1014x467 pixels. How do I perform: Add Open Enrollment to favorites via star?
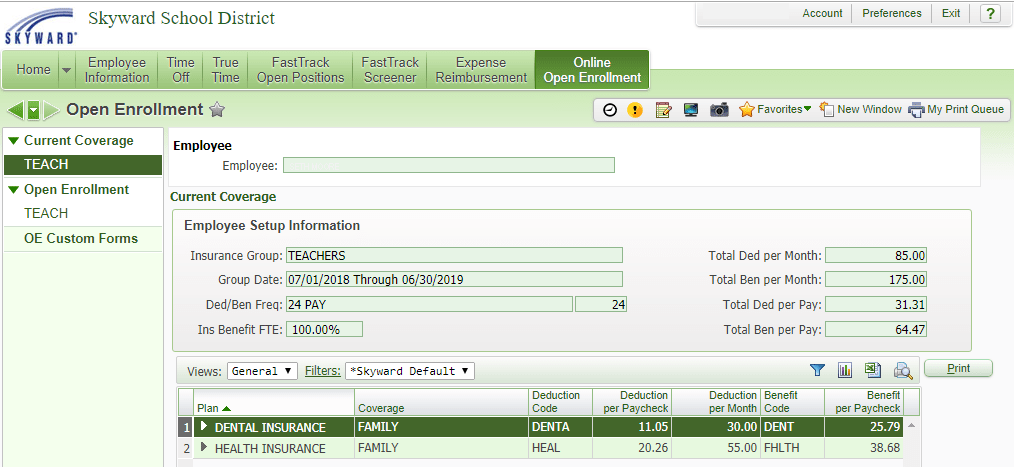pyautogui.click(x=217, y=110)
